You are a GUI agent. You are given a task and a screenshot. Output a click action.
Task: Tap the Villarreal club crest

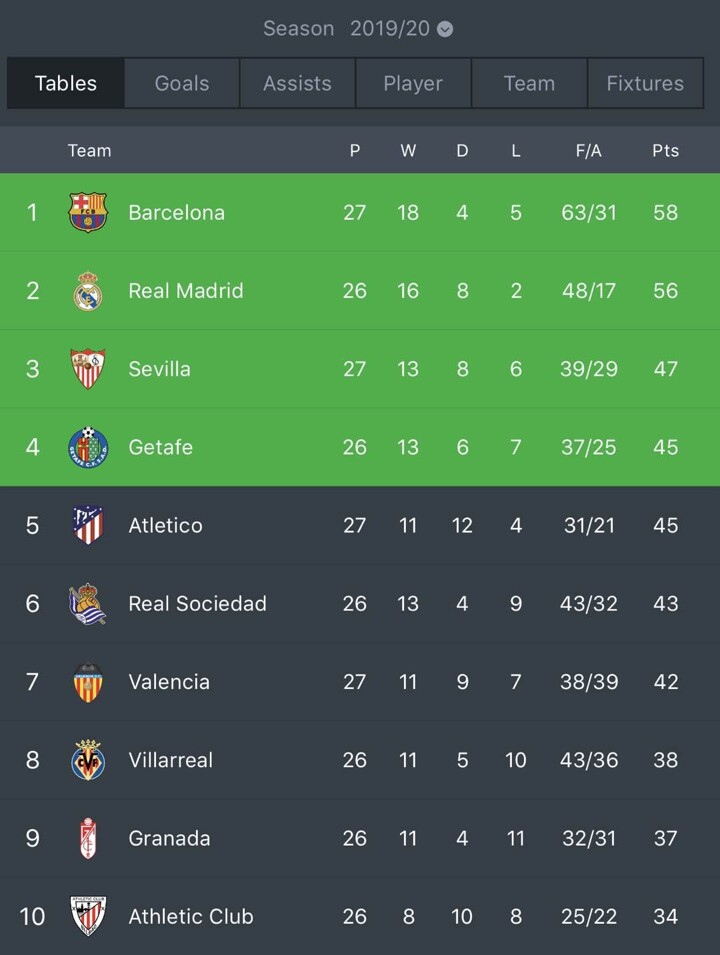(88, 760)
